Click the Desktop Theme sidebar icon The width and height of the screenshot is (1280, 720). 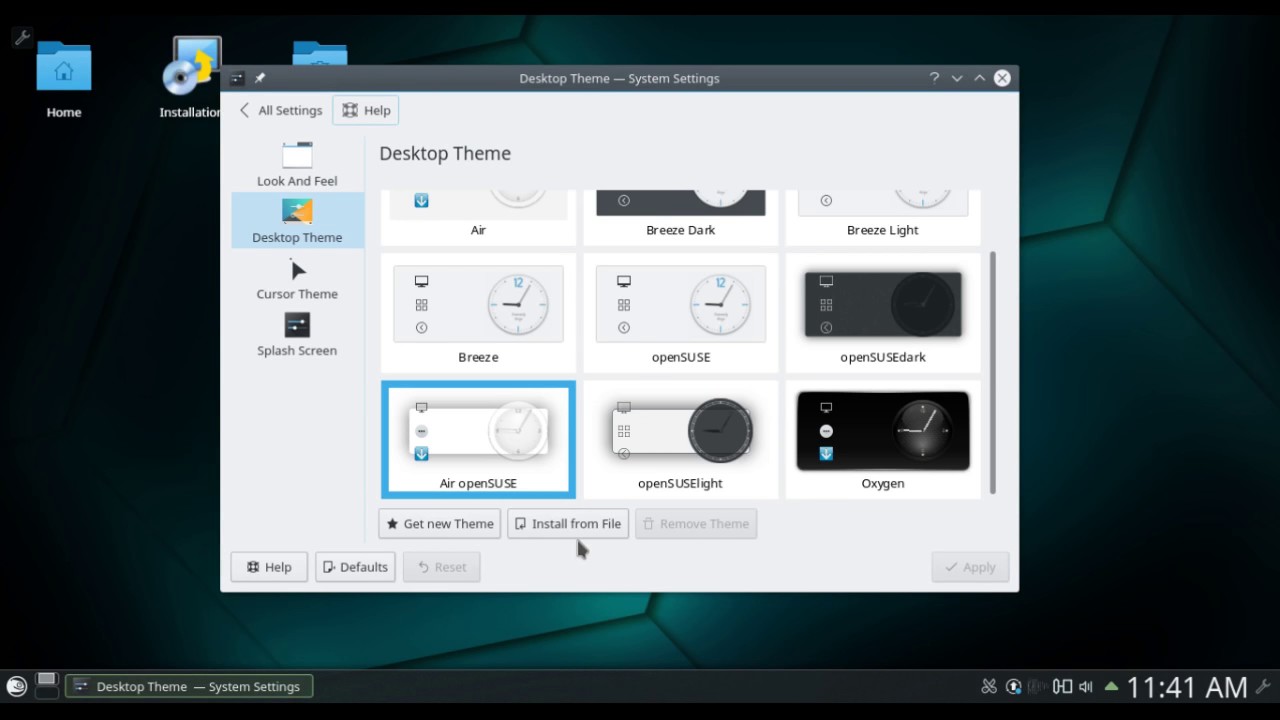click(297, 211)
